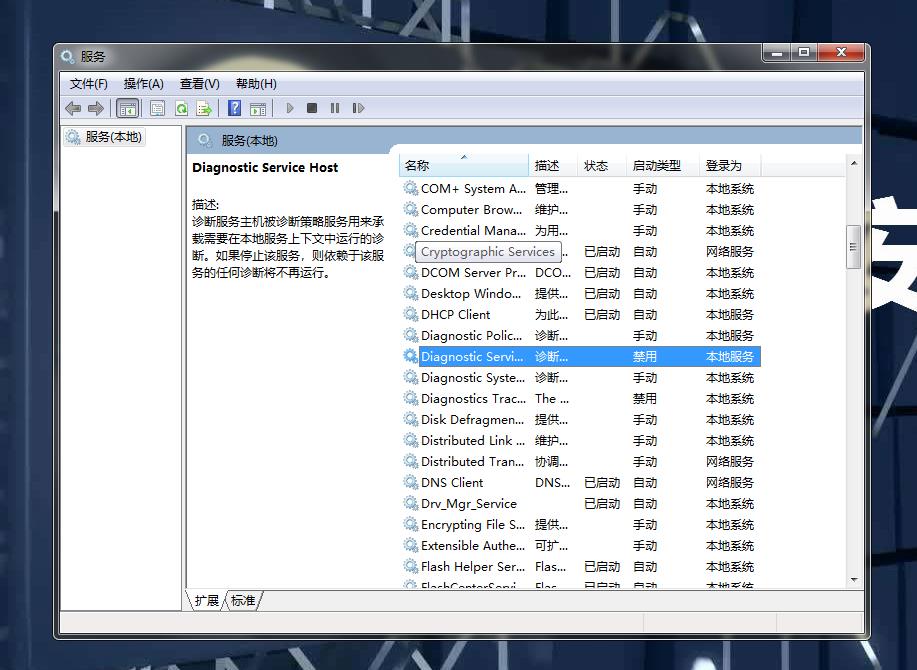Click the Forward arrow toolbar icon
This screenshot has height=670, width=917.
point(96,108)
